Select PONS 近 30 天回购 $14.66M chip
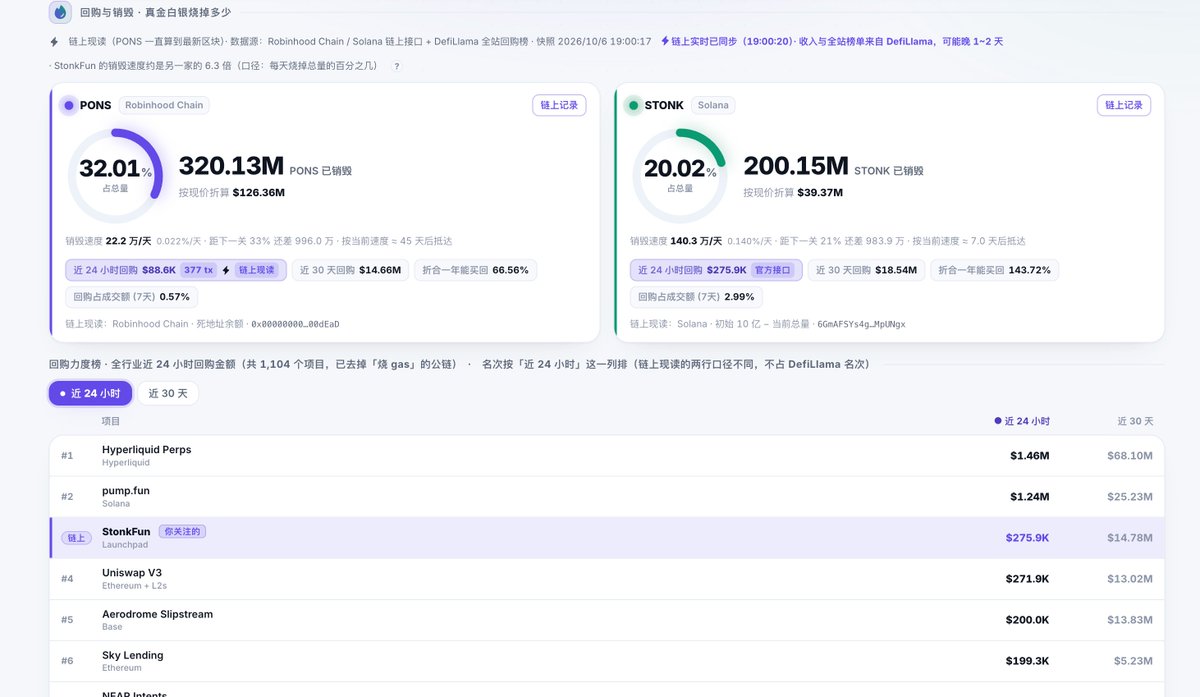This screenshot has width=1200, height=697. [350, 270]
